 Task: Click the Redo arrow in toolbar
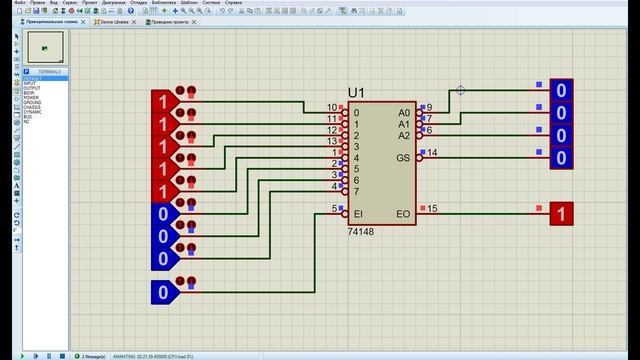pyautogui.click(x=231, y=11)
